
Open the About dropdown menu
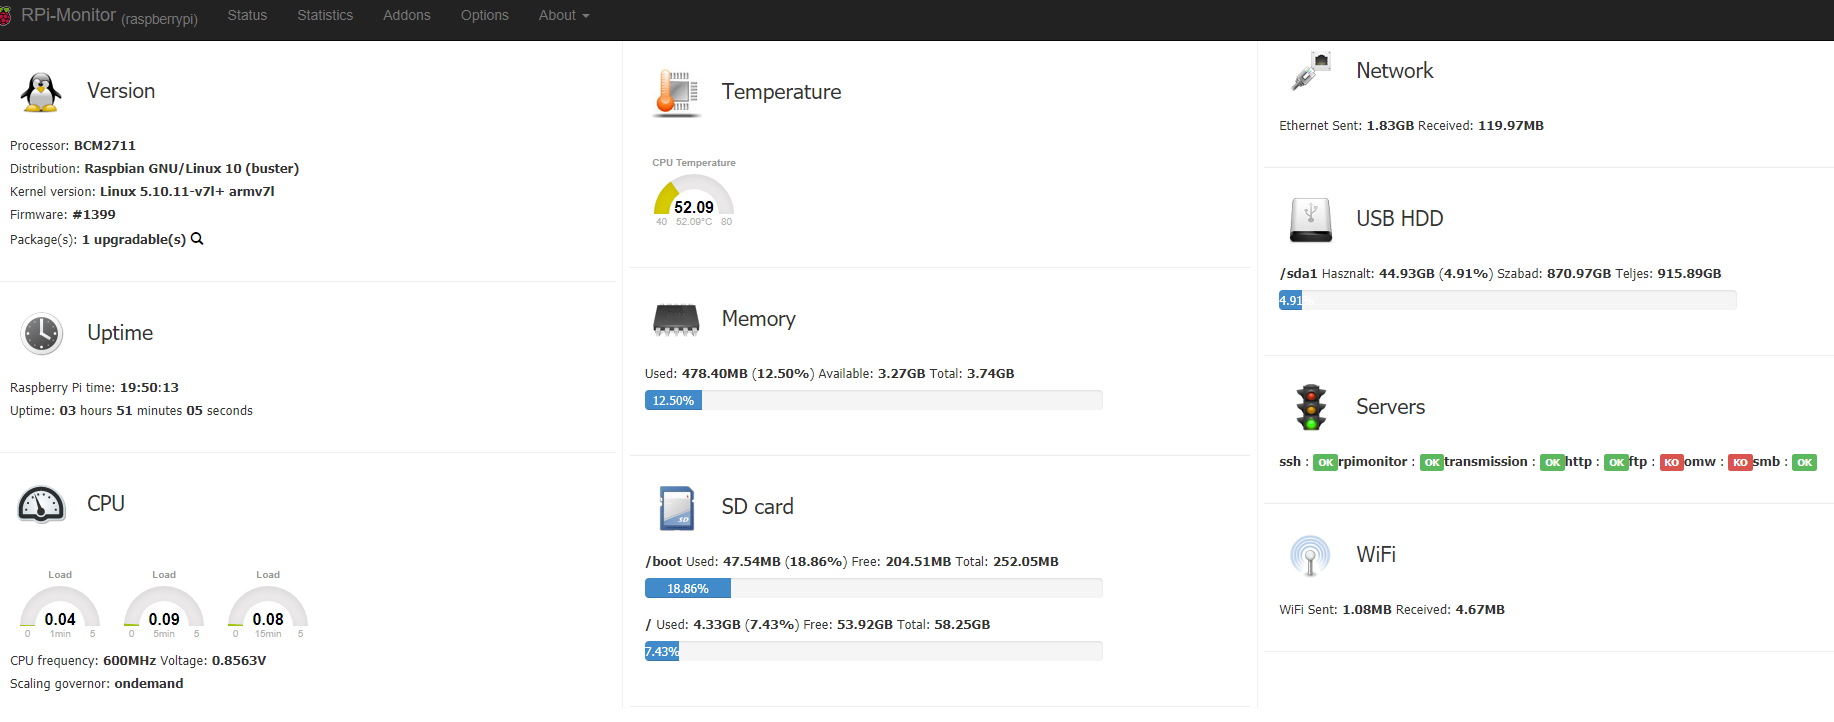point(564,15)
